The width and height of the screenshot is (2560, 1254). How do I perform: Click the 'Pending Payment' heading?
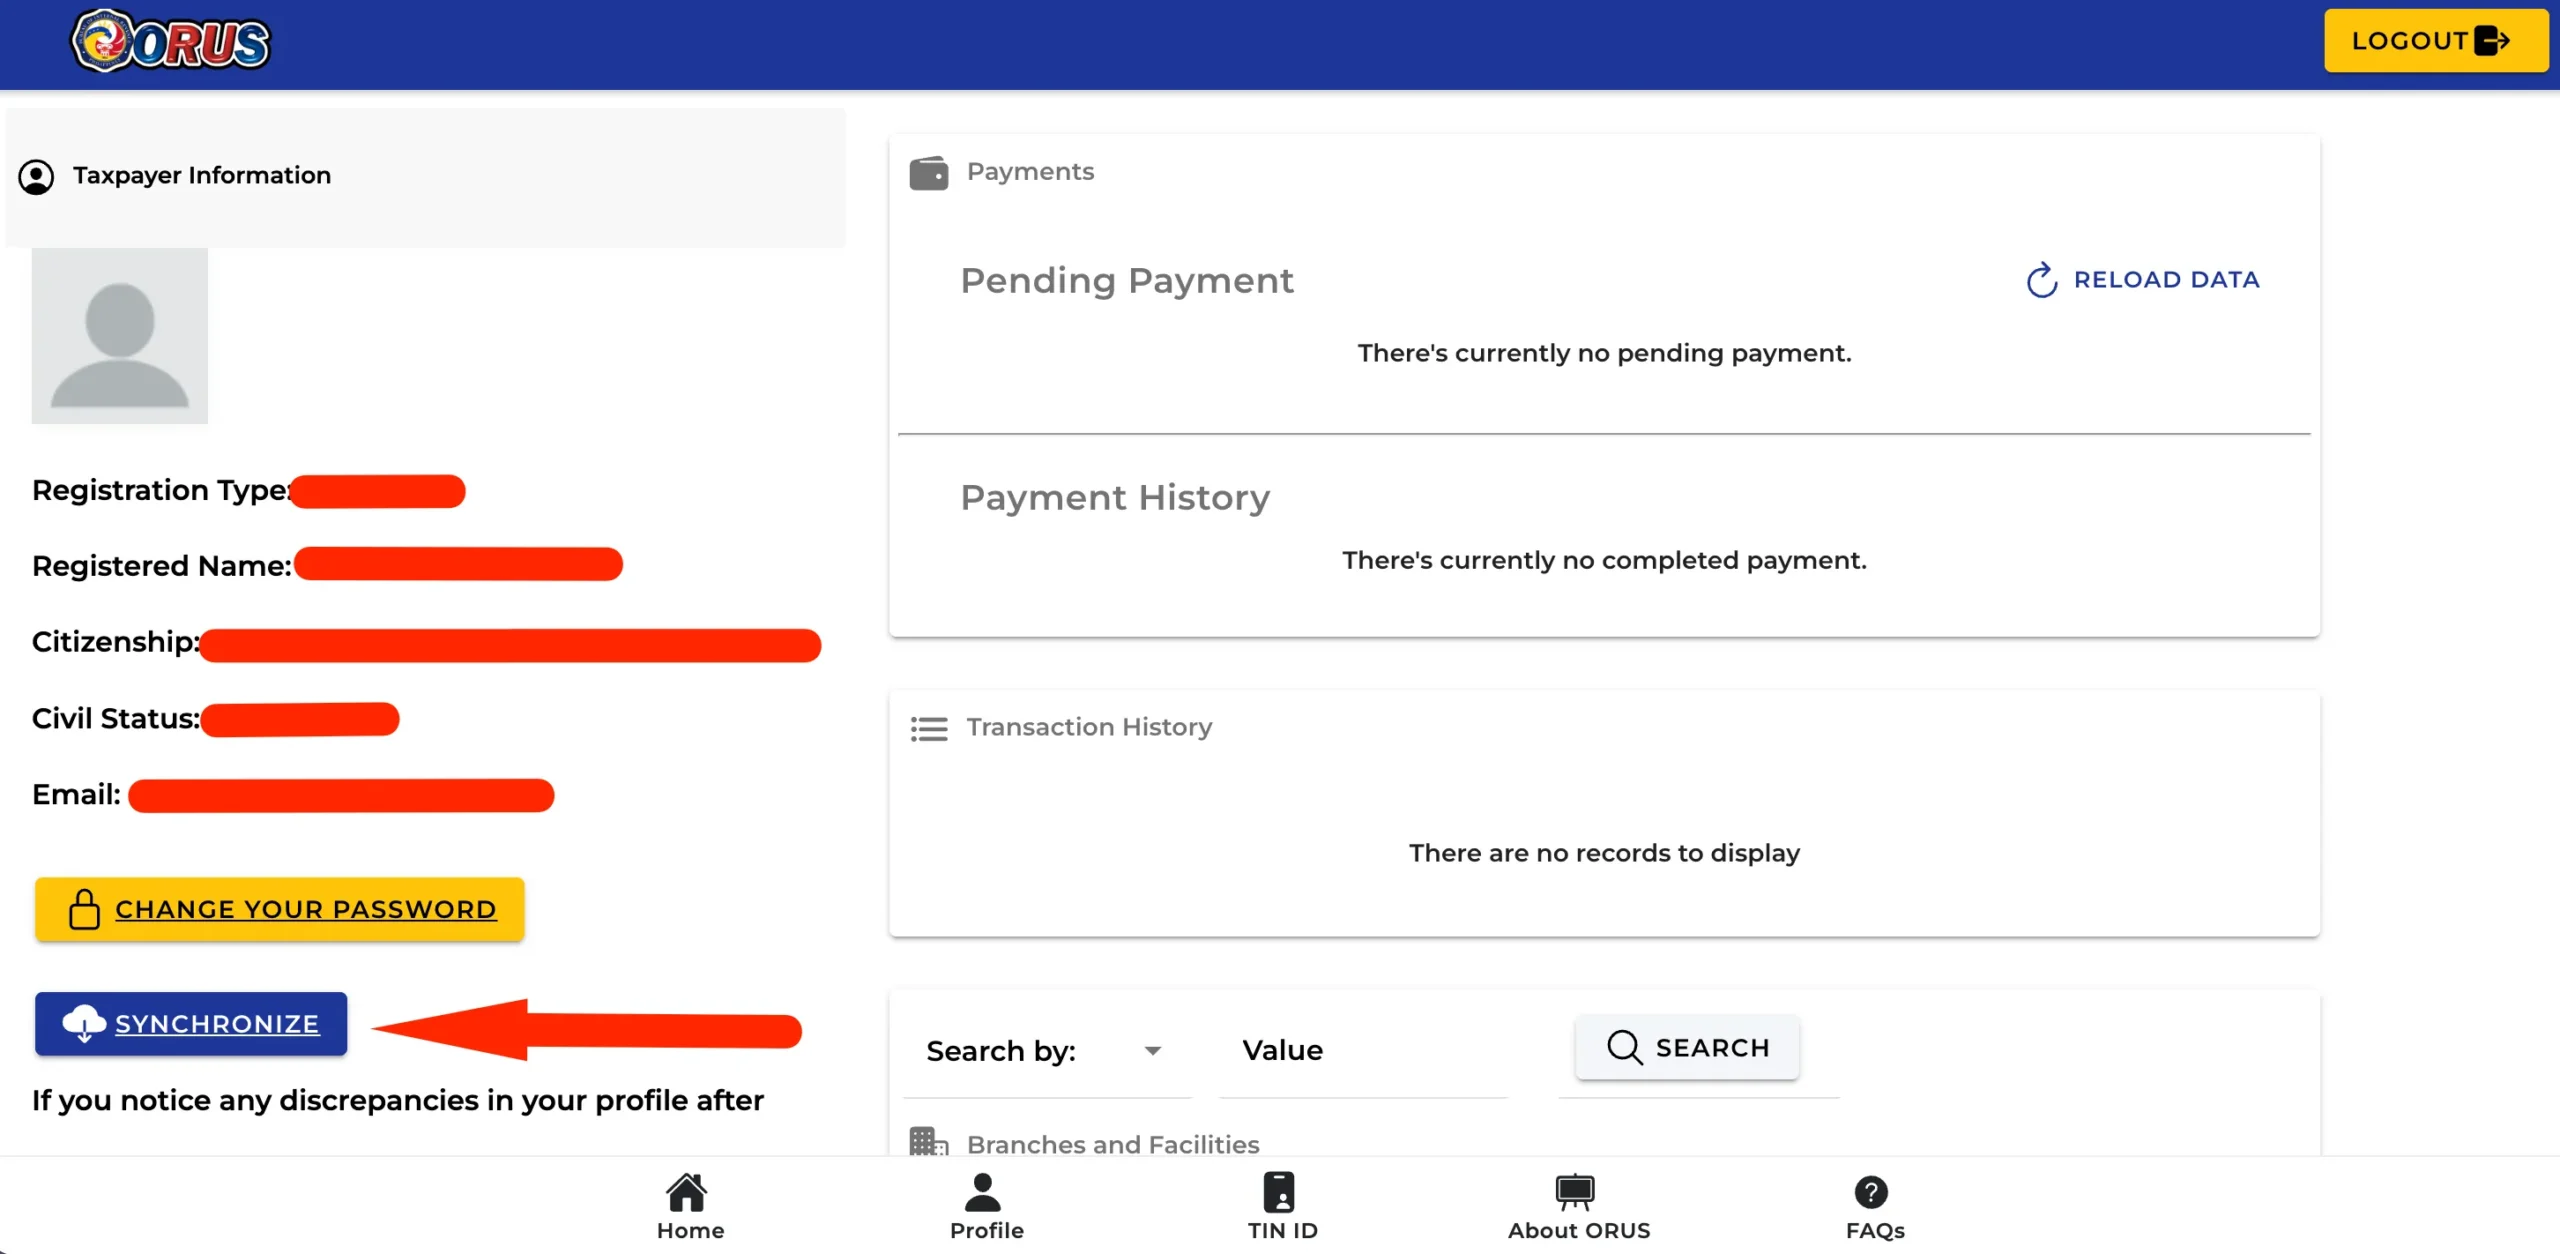(1127, 281)
